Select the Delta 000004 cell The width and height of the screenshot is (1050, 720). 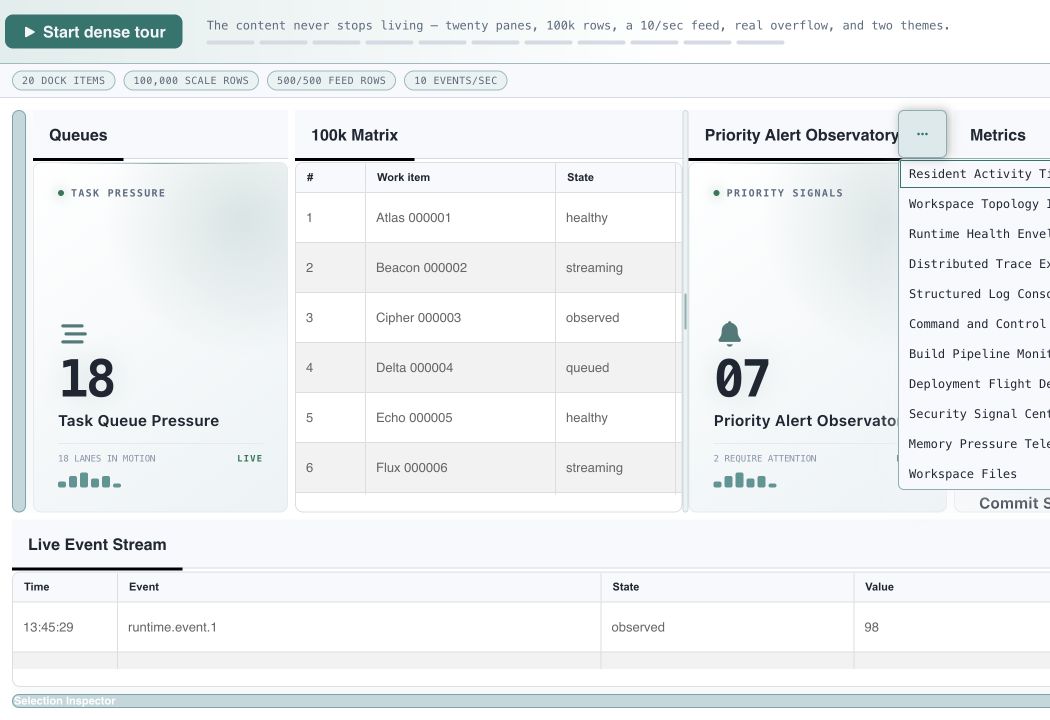tap(460, 368)
